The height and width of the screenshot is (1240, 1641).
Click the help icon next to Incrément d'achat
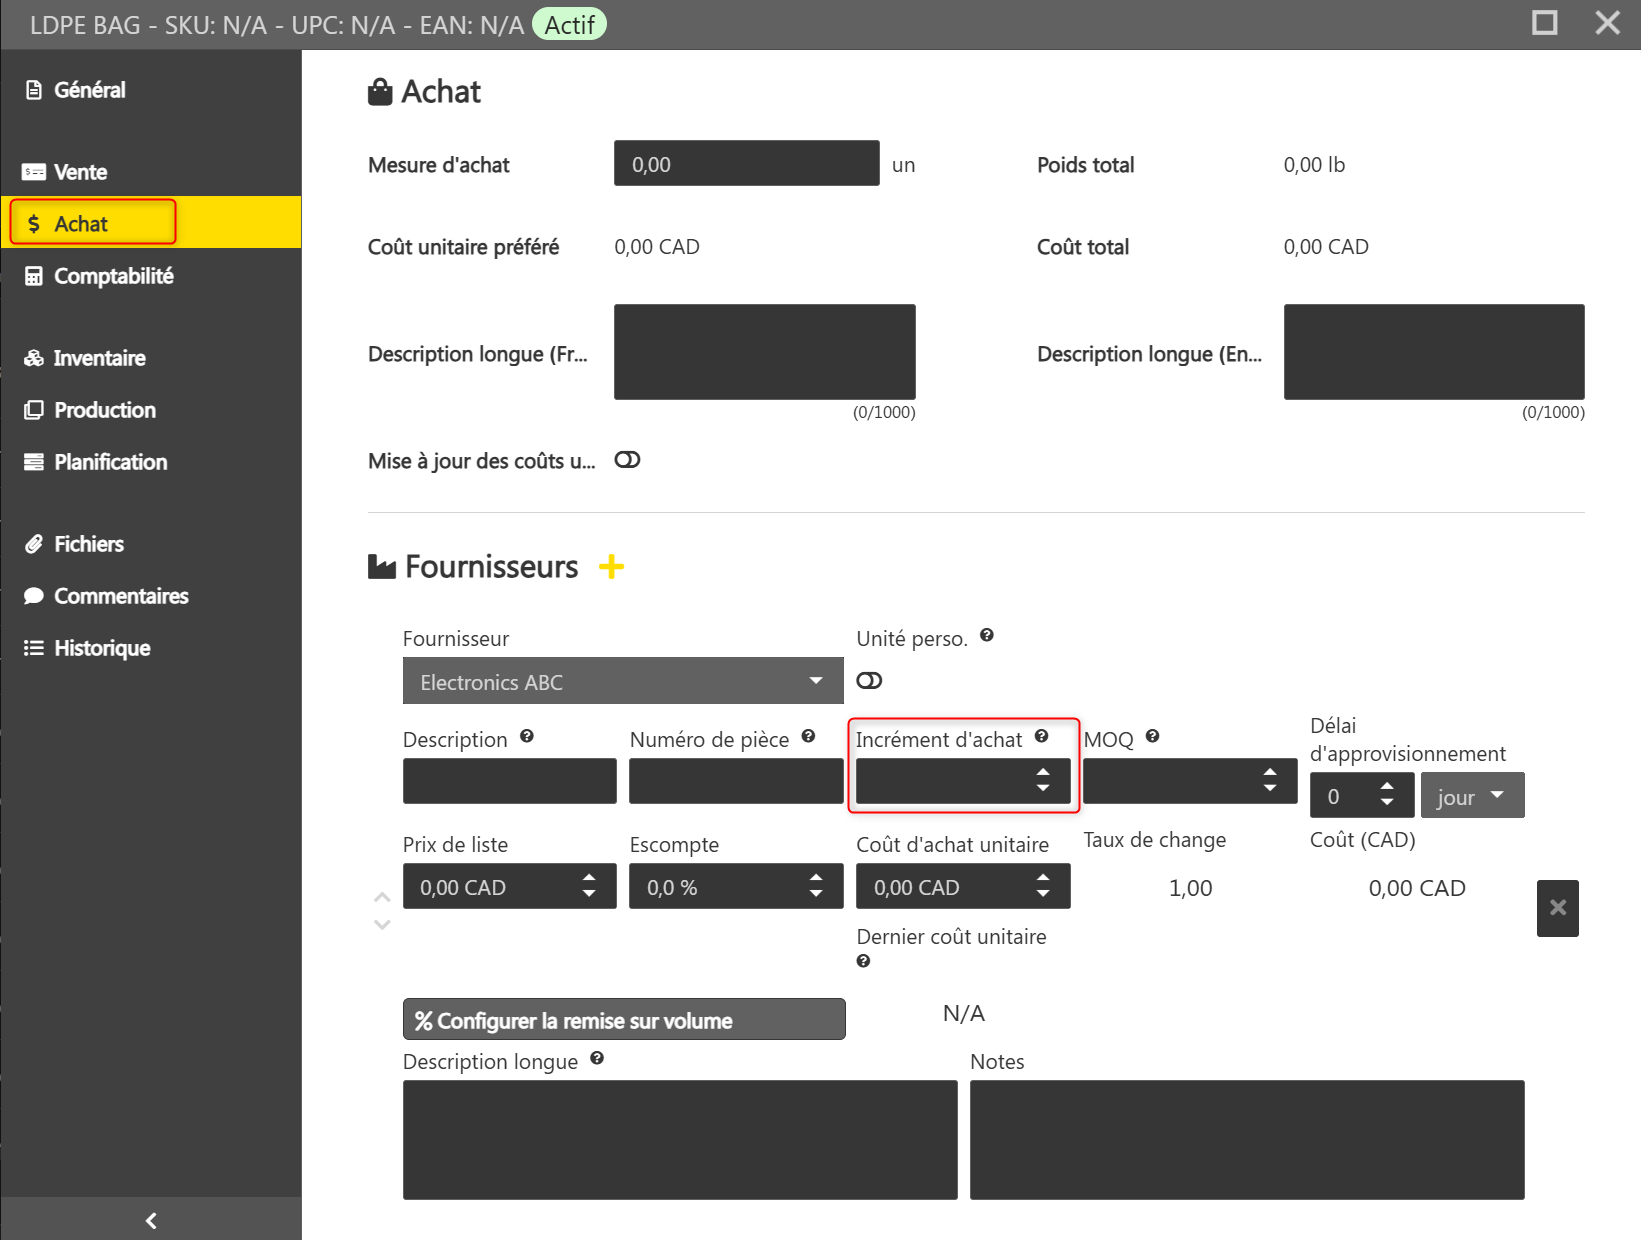[x=1041, y=736]
